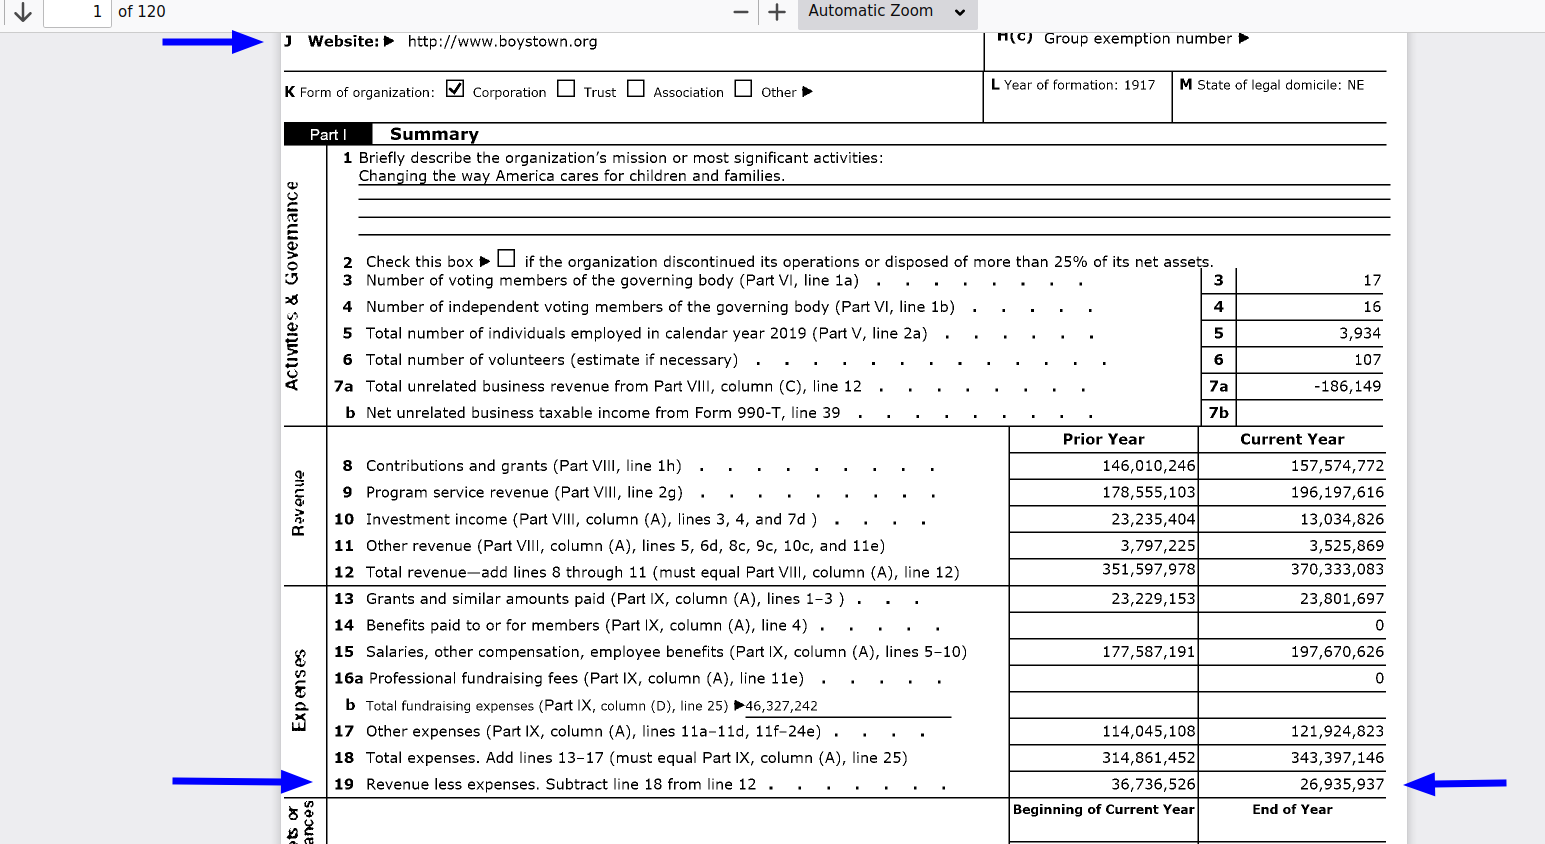Select value 17 on line 3
The width and height of the screenshot is (1545, 844).
click(1372, 281)
